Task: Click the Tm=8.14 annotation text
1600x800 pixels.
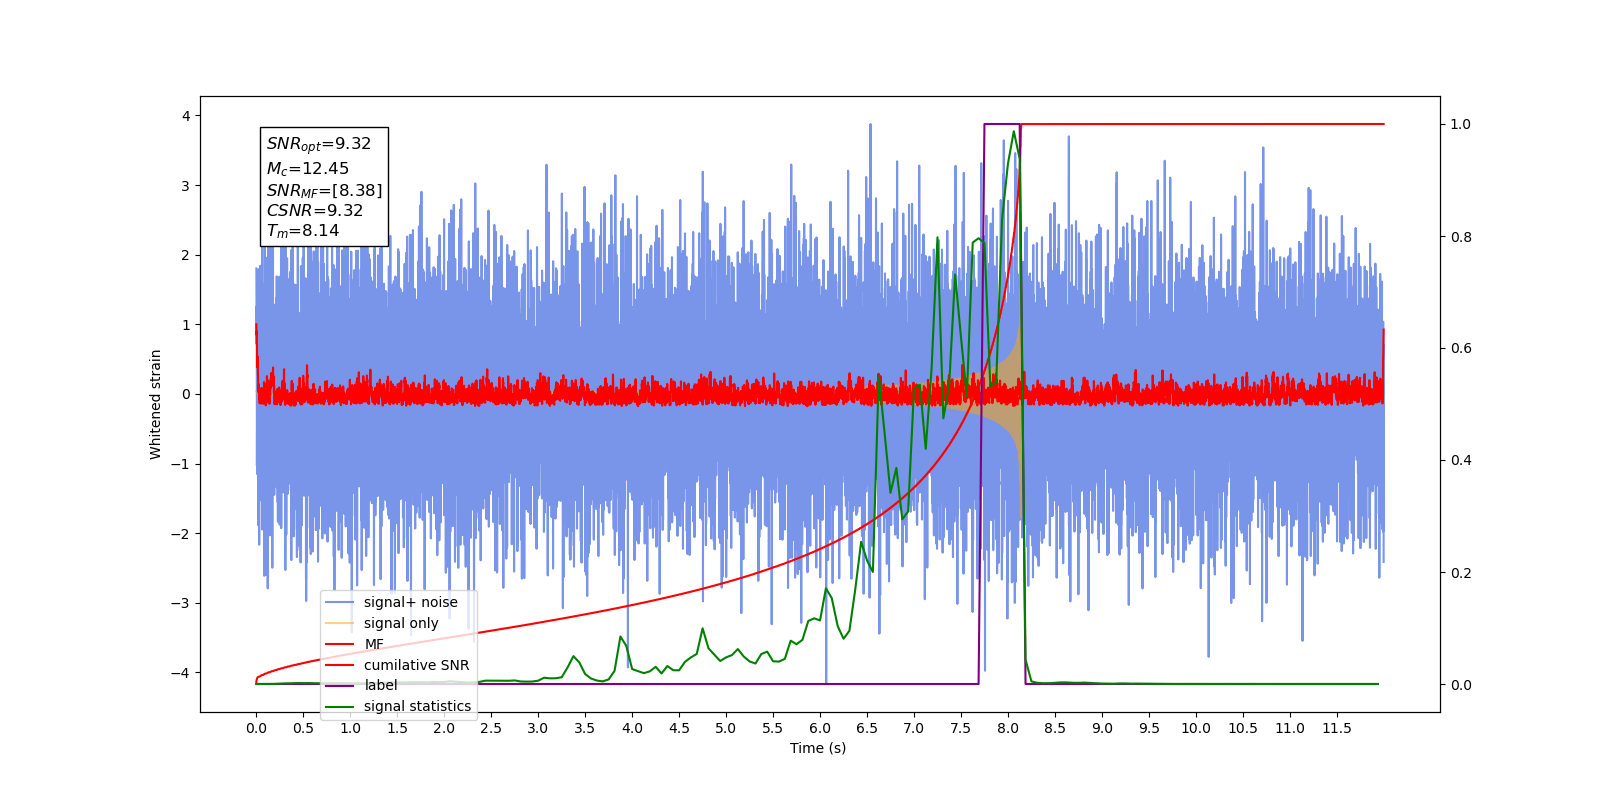Action: 303,231
